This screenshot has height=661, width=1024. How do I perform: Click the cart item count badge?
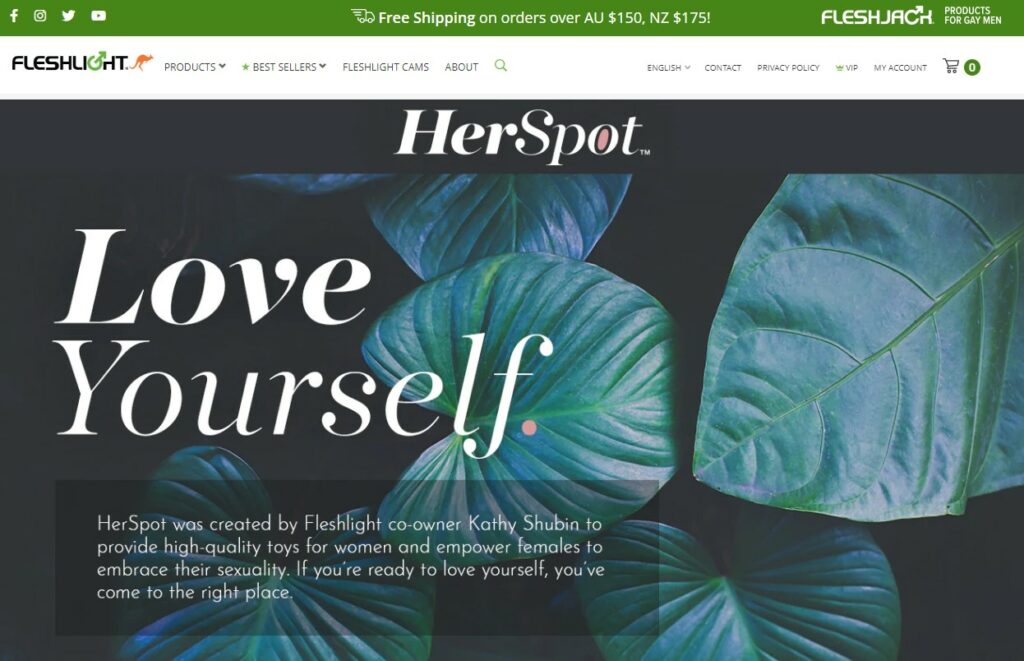pyautogui.click(x=972, y=67)
